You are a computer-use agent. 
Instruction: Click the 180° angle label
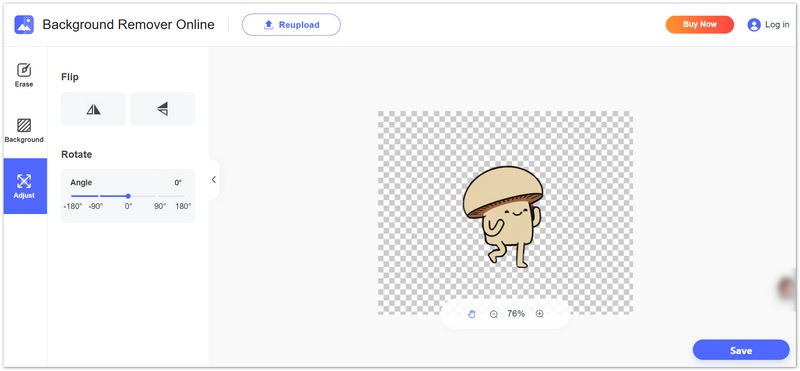tap(183, 207)
